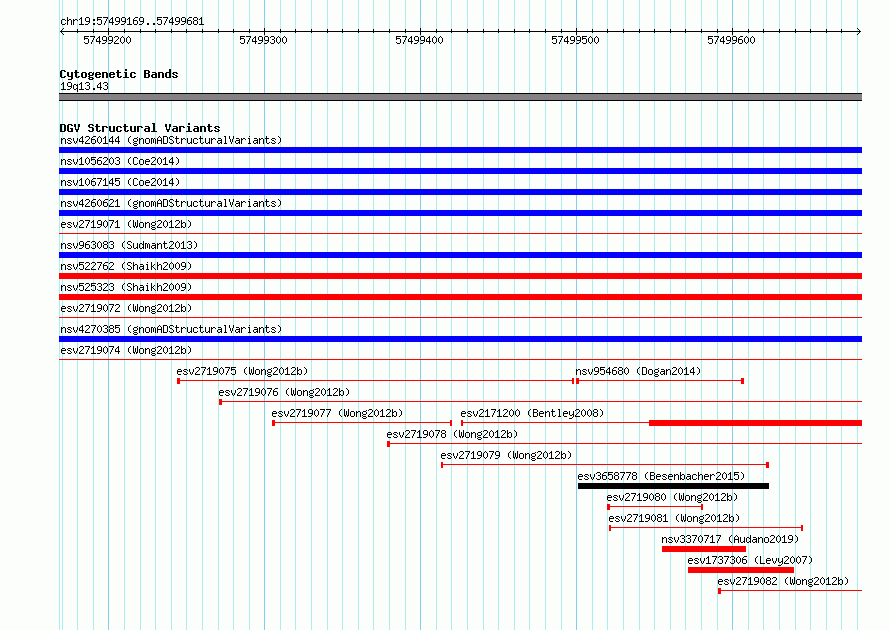This screenshot has height=630, width=890.
Task: Click the blue bar under nsv1056203
Action: point(460,171)
